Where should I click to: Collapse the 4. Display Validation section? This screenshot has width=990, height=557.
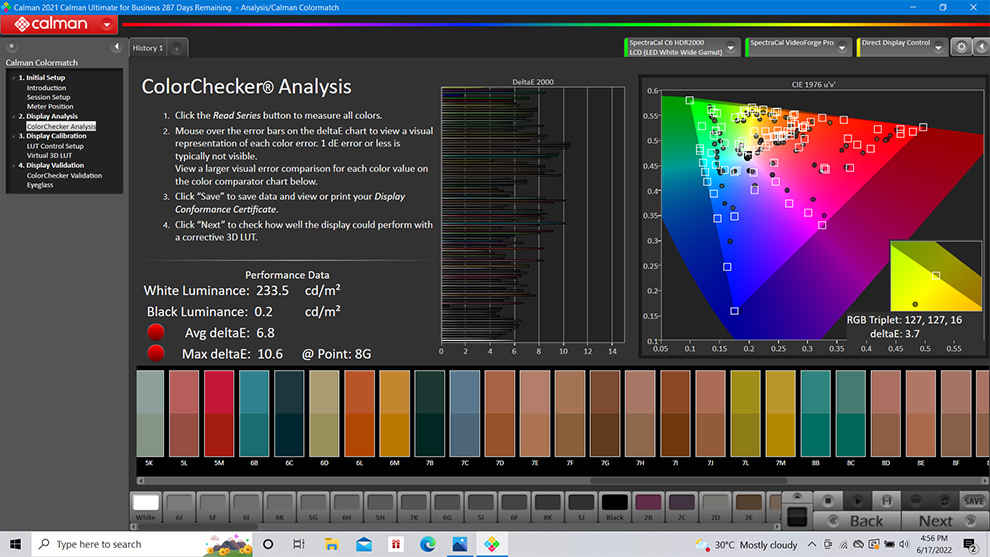[x=13, y=165]
